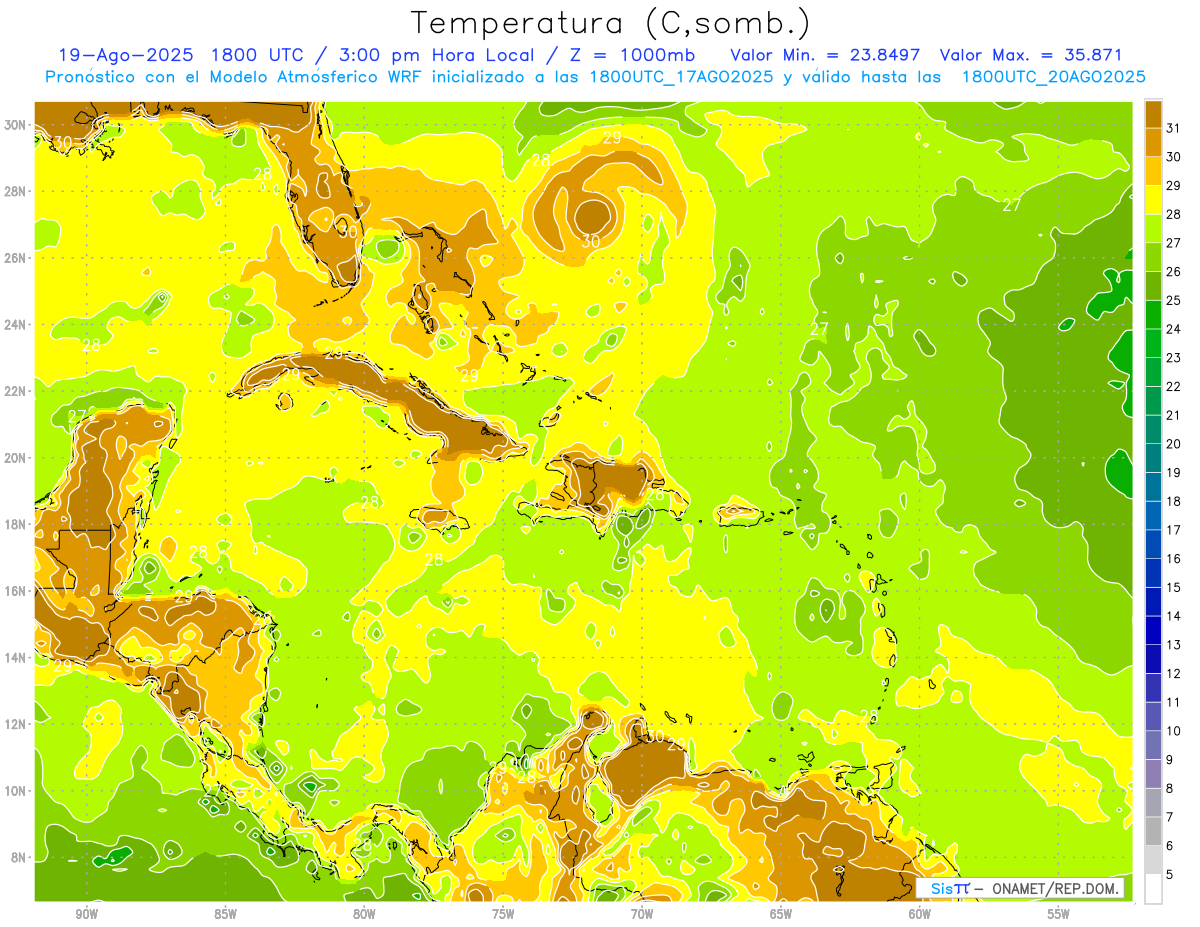The width and height of the screenshot is (1200, 927).
Task: Click legend value 26
Action: point(1174,271)
